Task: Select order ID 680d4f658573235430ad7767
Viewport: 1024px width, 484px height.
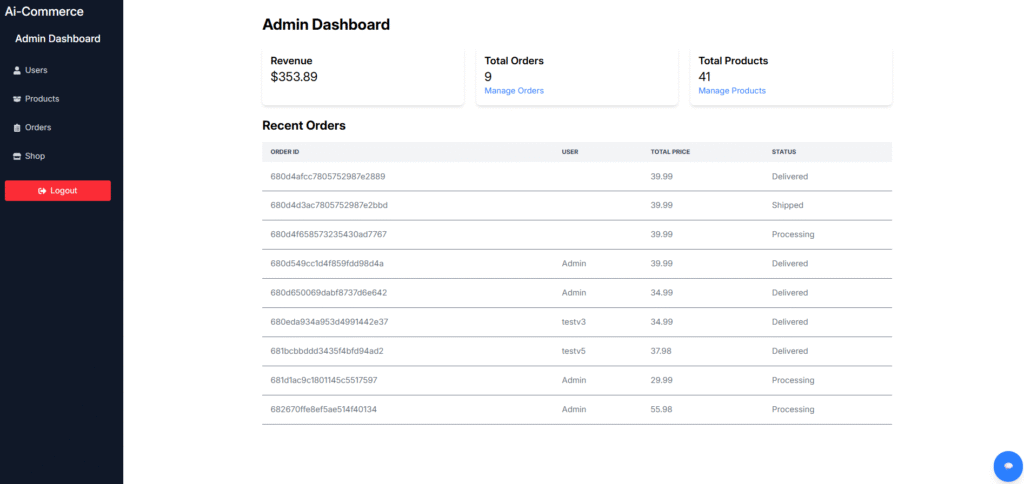Action: [328, 234]
